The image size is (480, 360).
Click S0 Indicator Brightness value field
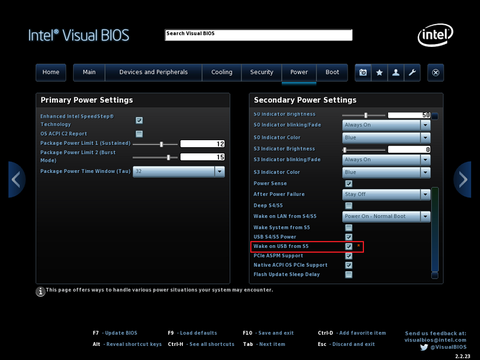point(409,115)
